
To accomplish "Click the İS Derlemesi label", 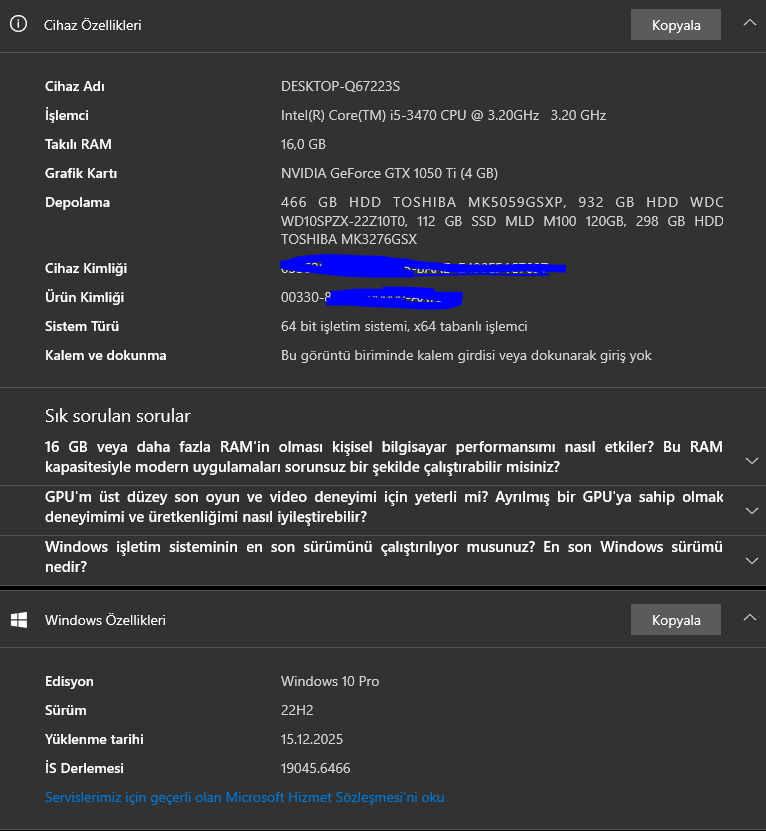I will pos(84,768).
